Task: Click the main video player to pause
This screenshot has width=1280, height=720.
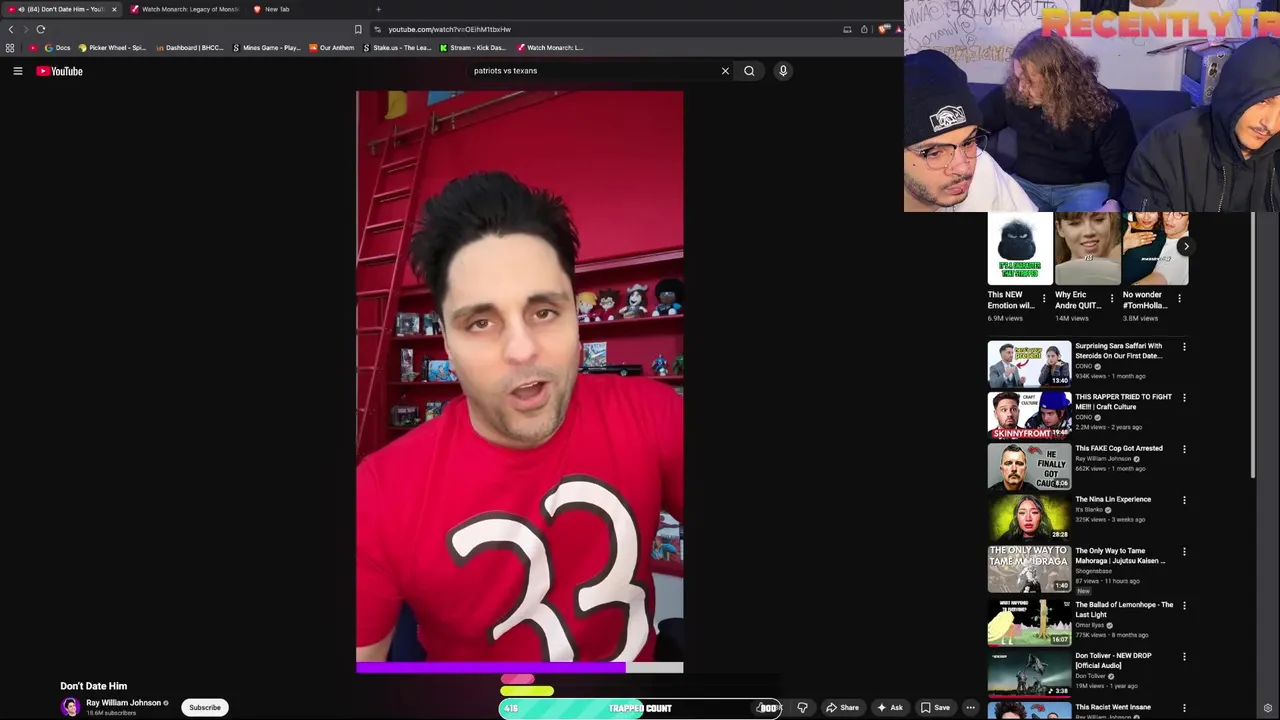Action: pyautogui.click(x=520, y=377)
